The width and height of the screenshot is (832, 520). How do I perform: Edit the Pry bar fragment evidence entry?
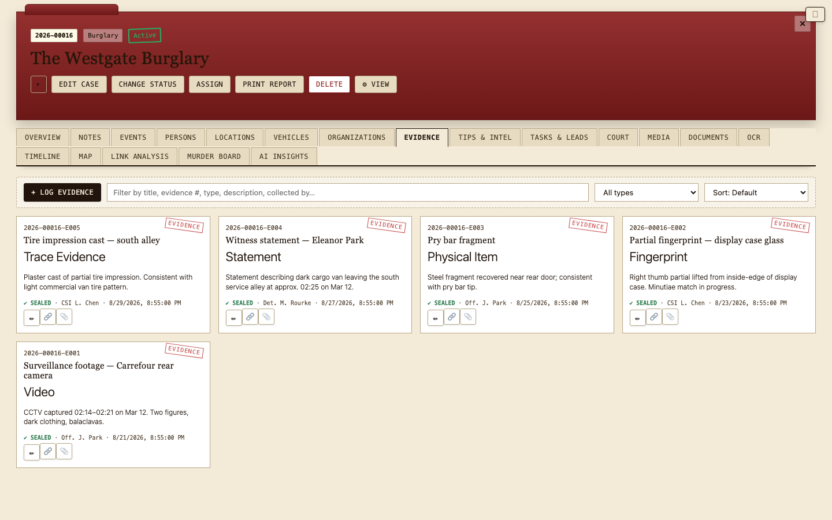point(435,318)
